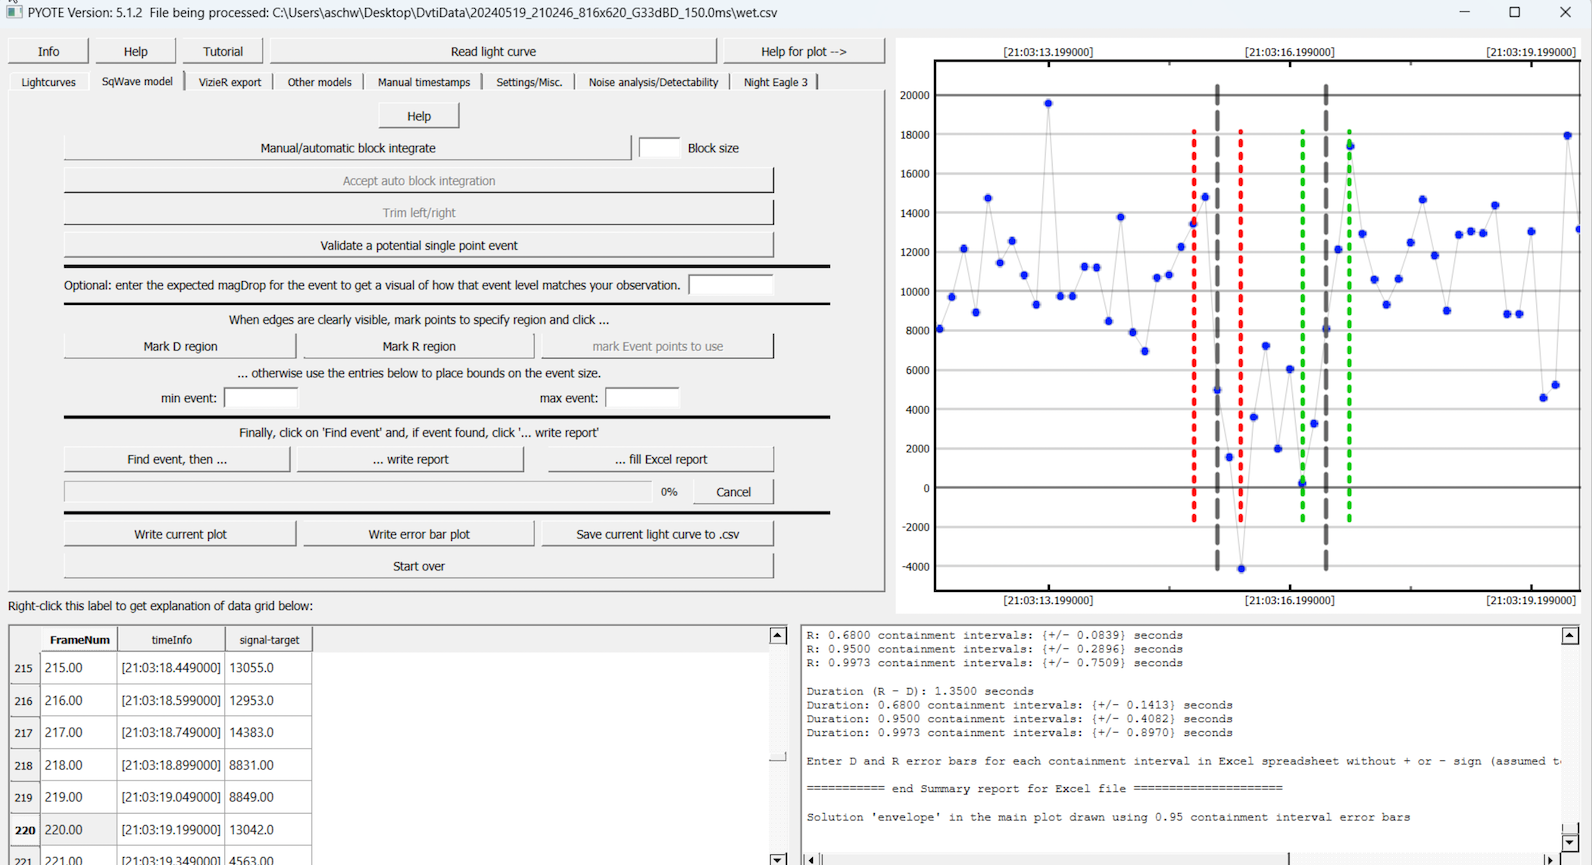
Task: Click the report log scroll down arrow
Action: [1569, 843]
